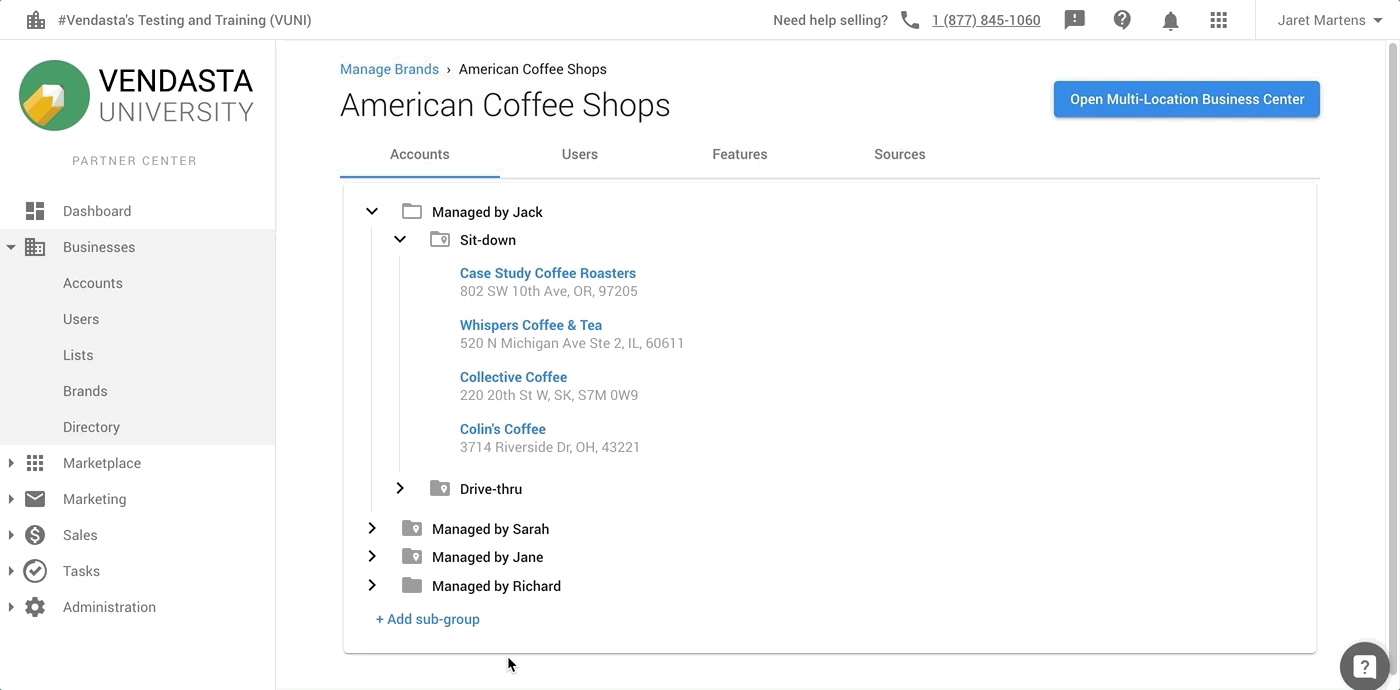Open the feedback message icon

point(1075,20)
